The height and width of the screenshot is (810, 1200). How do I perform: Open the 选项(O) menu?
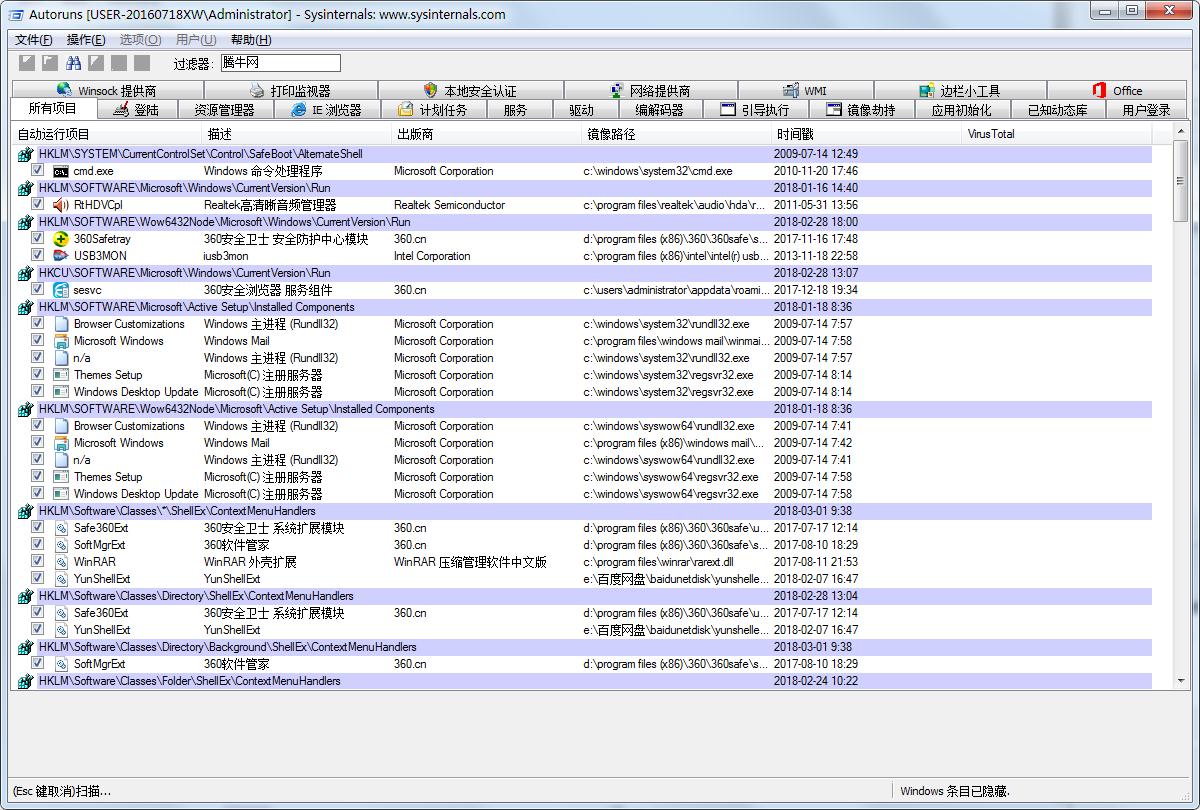[x=140, y=40]
